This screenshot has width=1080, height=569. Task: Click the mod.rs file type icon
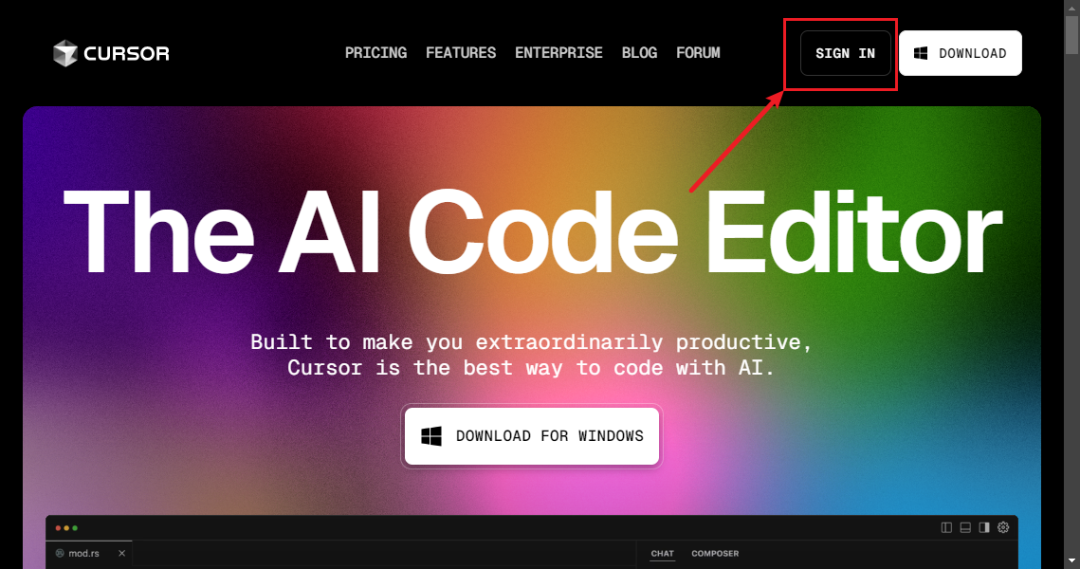pyautogui.click(x=60, y=553)
